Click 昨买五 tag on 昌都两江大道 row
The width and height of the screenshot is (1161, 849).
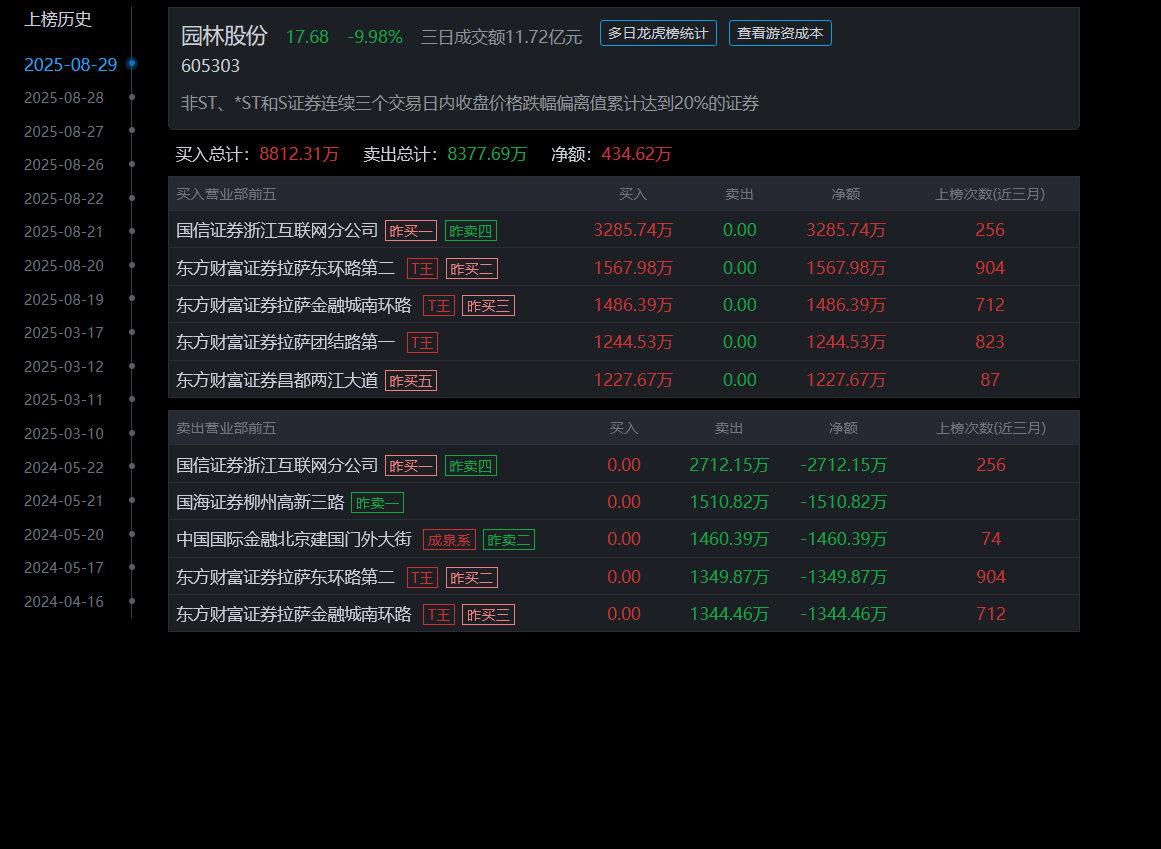pyautogui.click(x=411, y=380)
